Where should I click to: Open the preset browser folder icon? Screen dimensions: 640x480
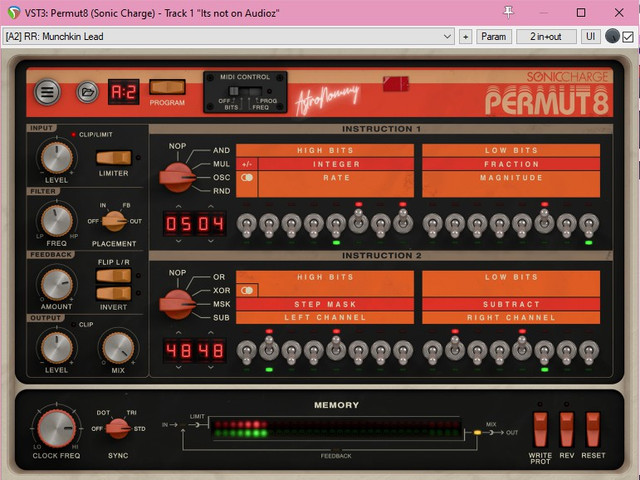(87, 92)
